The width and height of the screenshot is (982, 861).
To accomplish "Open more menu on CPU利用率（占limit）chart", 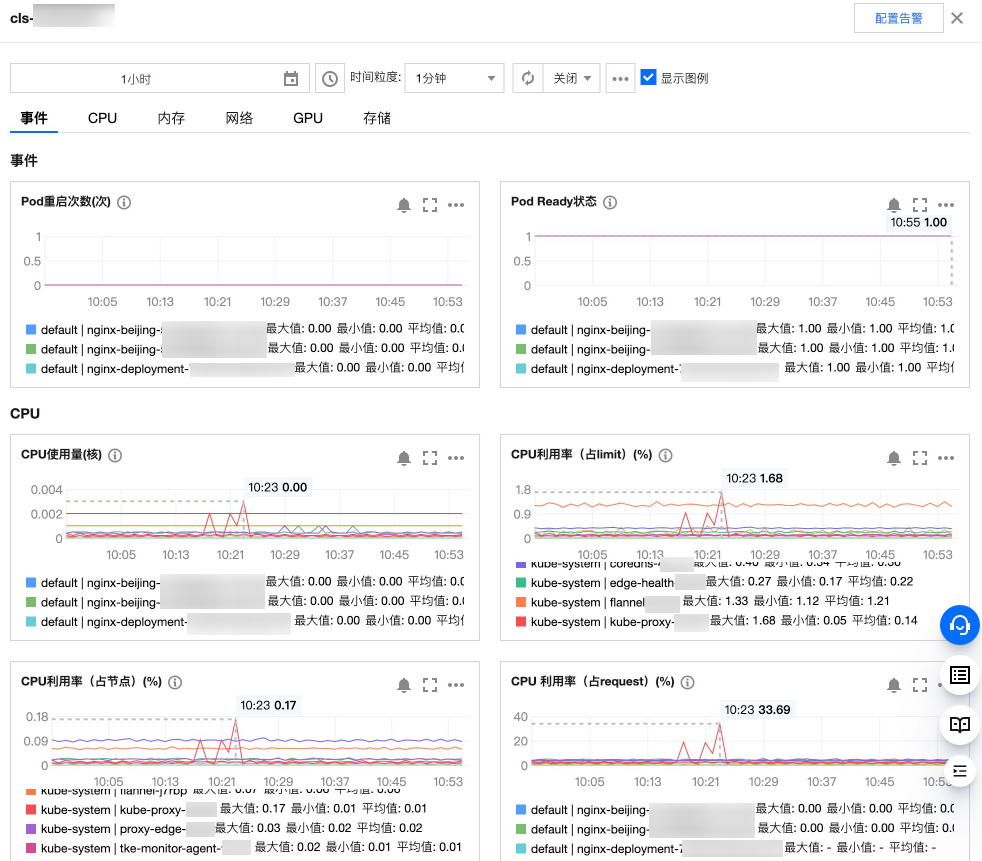I will pos(946,458).
